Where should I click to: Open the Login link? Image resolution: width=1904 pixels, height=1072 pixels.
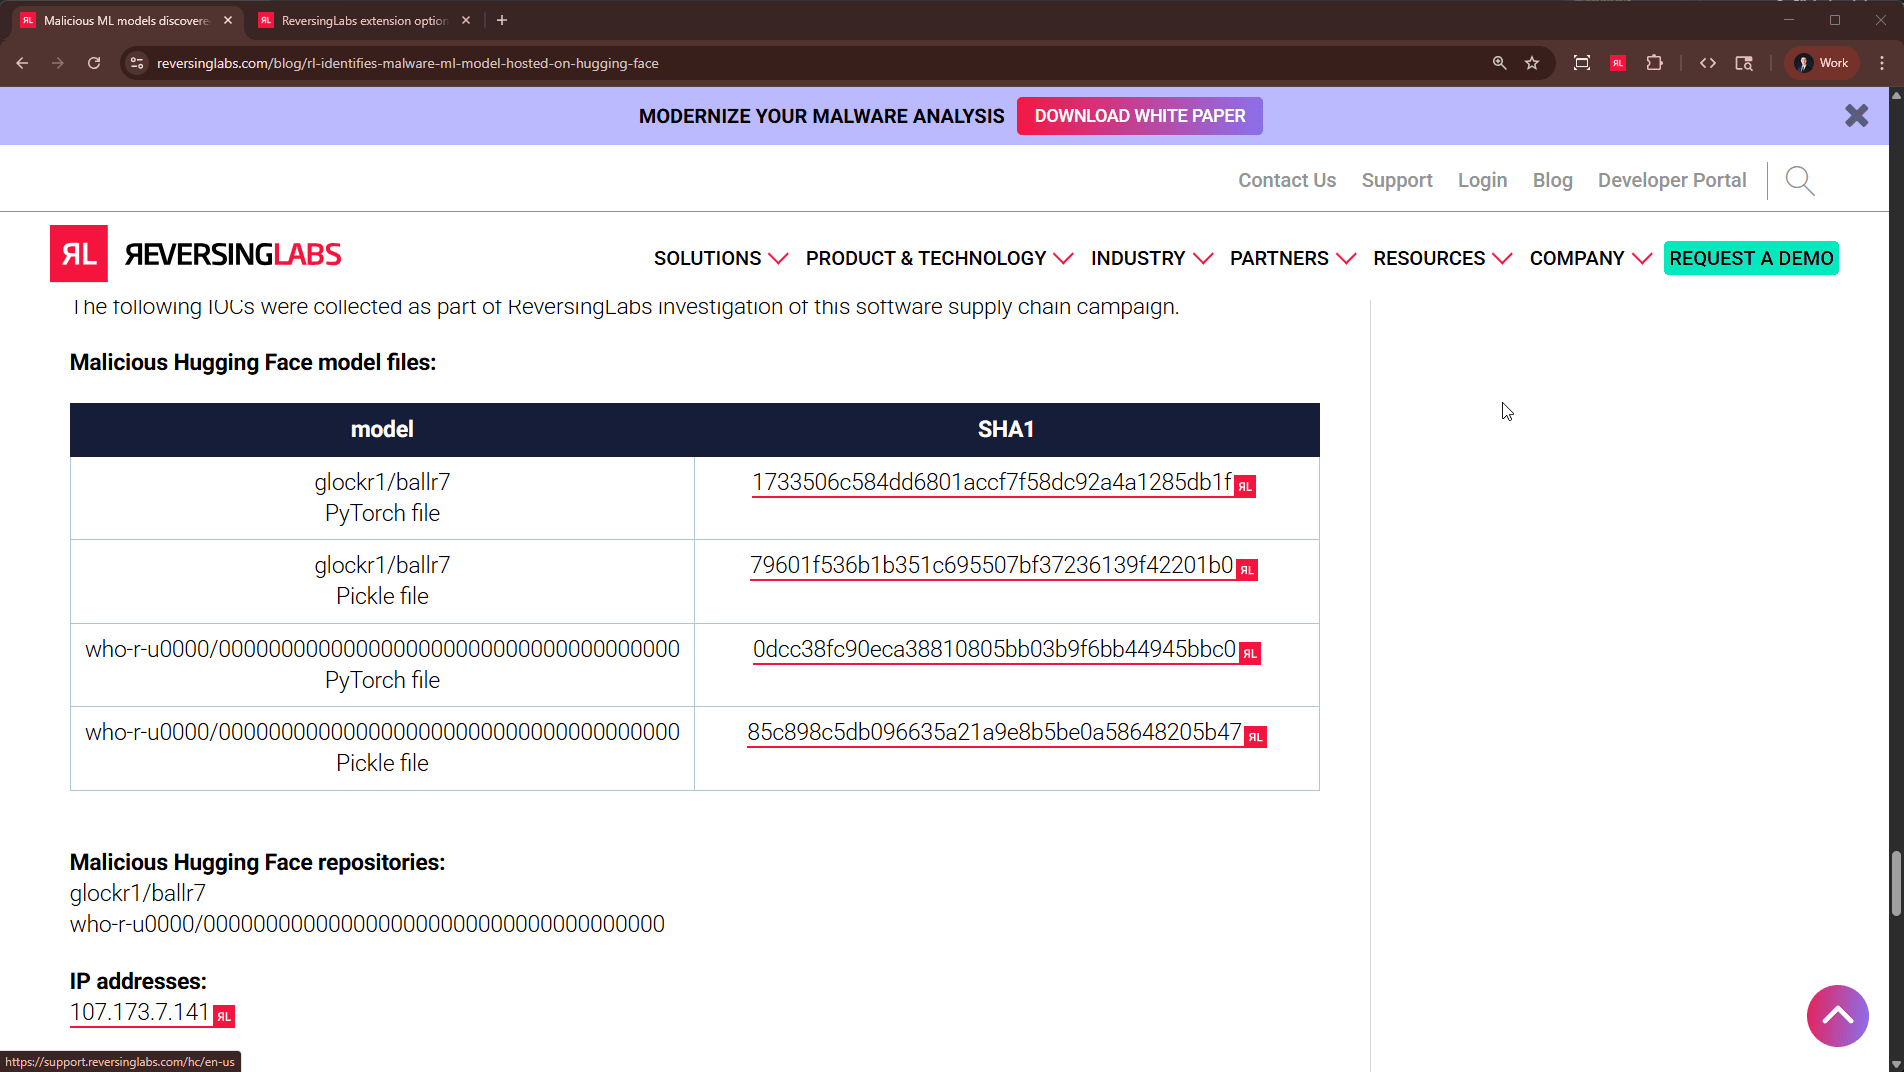[1482, 180]
